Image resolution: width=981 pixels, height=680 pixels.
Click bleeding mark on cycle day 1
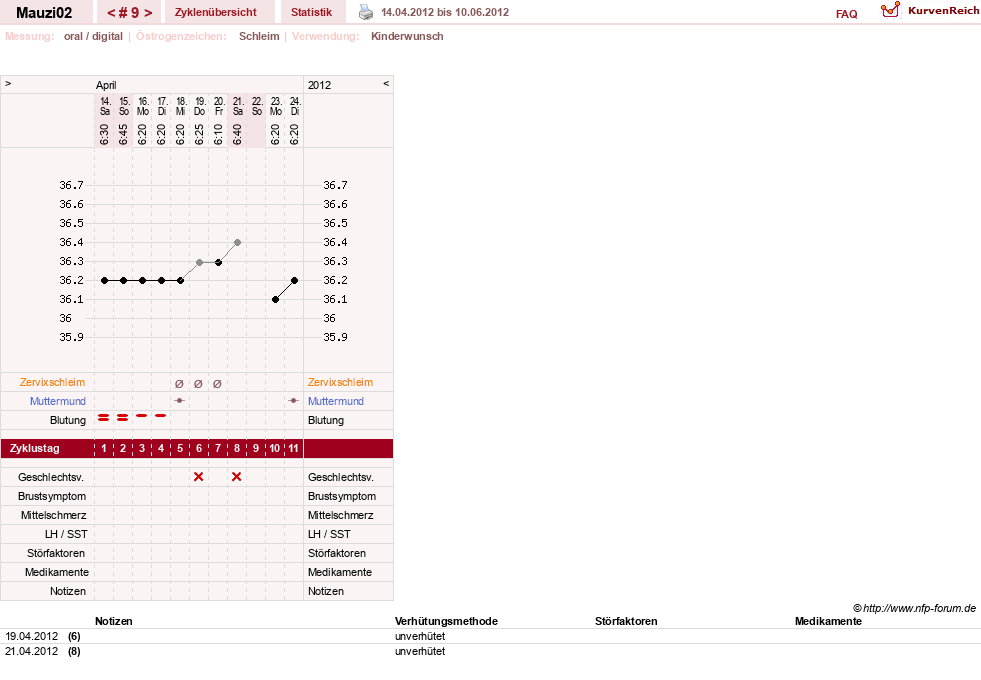104,417
